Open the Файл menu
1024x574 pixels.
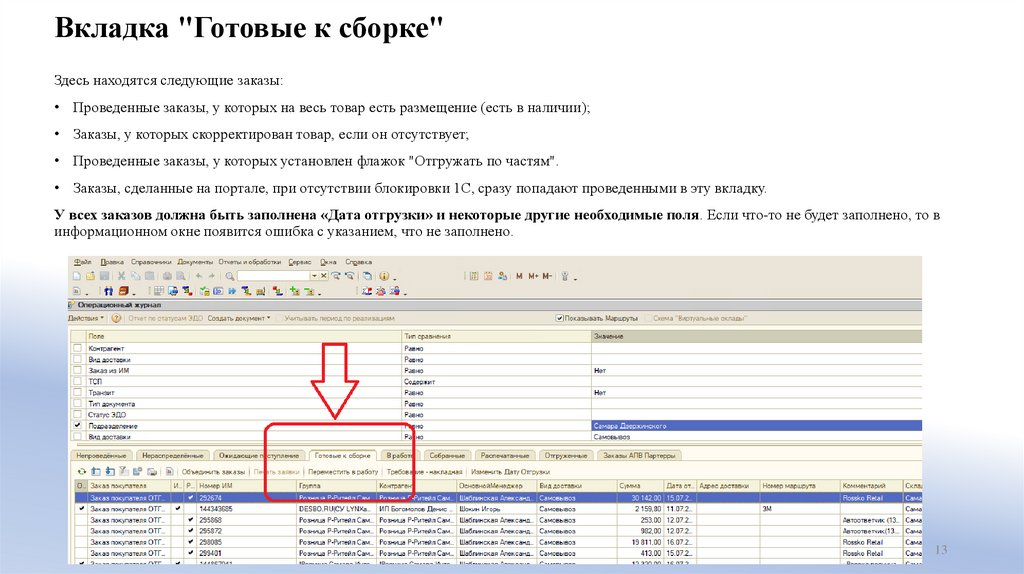click(82, 262)
